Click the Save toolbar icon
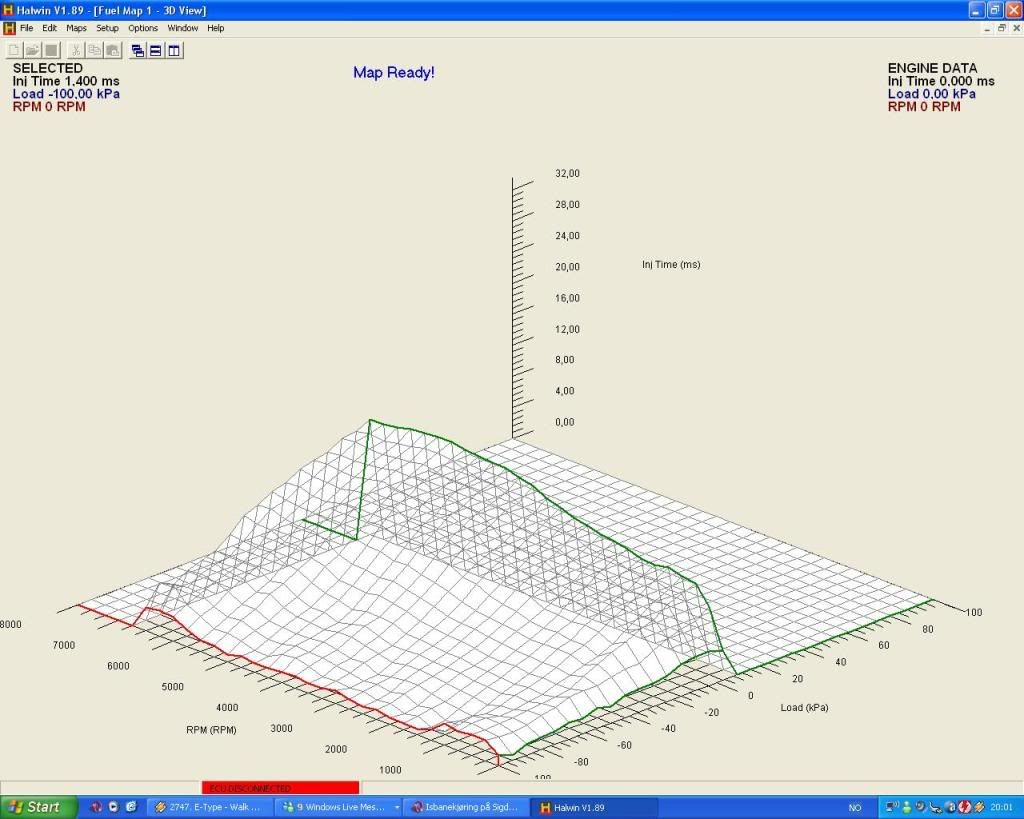This screenshot has width=1024, height=819. pyautogui.click(x=50, y=50)
